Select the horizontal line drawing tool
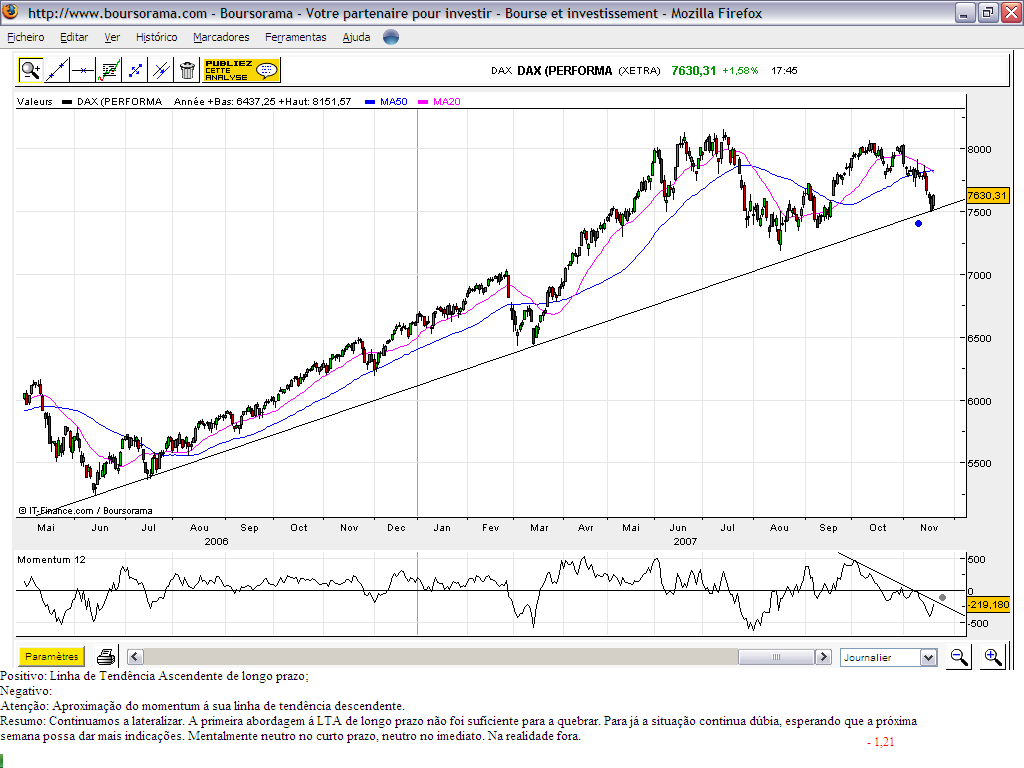1024x768 pixels. click(x=83, y=70)
